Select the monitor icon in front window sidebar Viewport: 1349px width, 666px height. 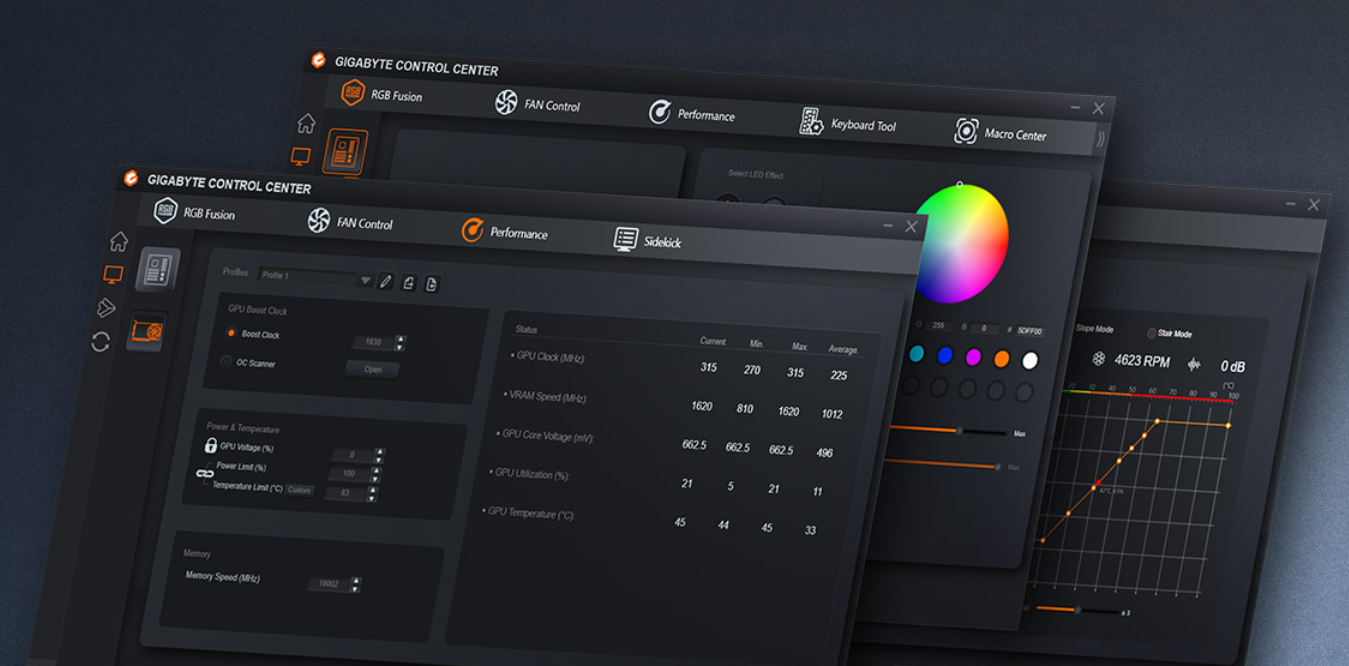coord(113,274)
